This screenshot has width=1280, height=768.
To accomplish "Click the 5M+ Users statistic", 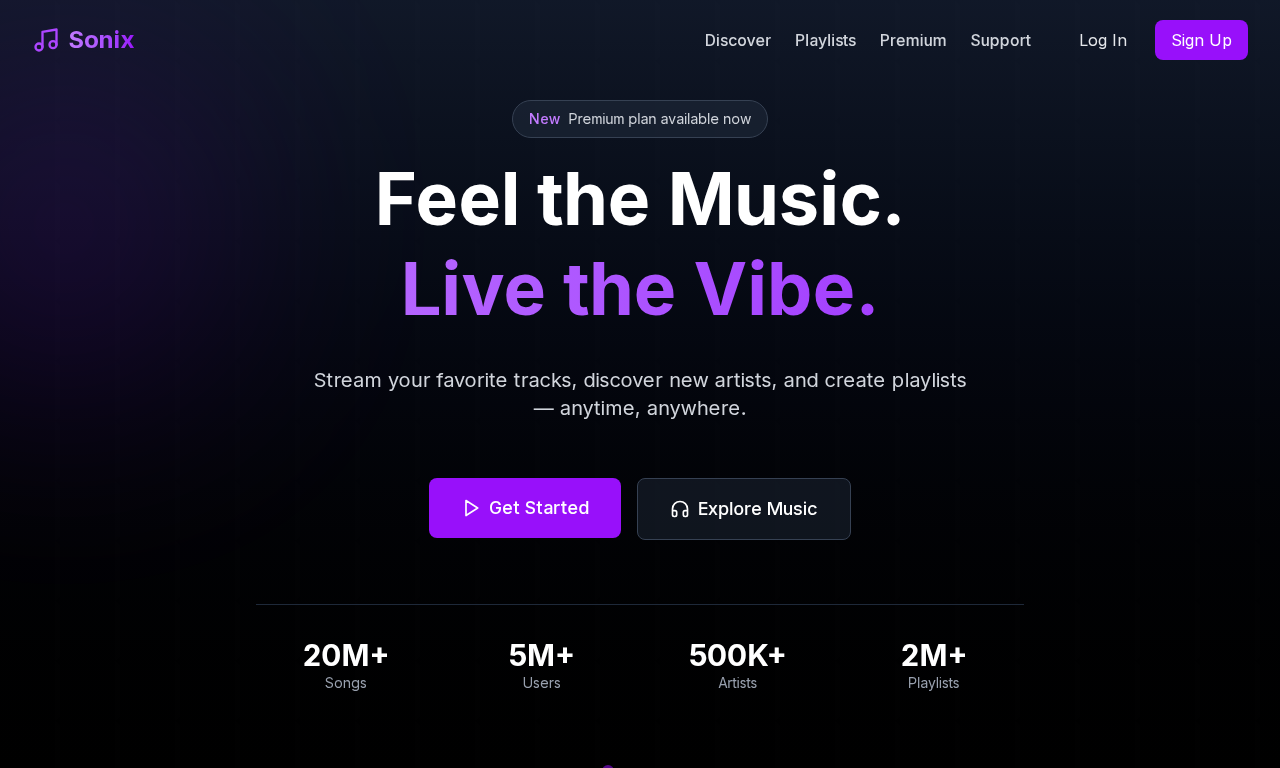I will pyautogui.click(x=542, y=665).
